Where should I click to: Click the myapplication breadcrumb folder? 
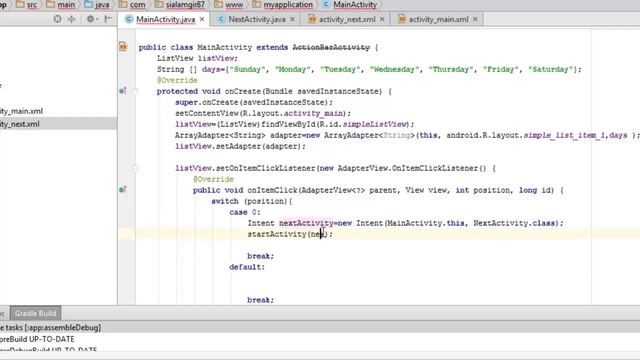pos(283,5)
